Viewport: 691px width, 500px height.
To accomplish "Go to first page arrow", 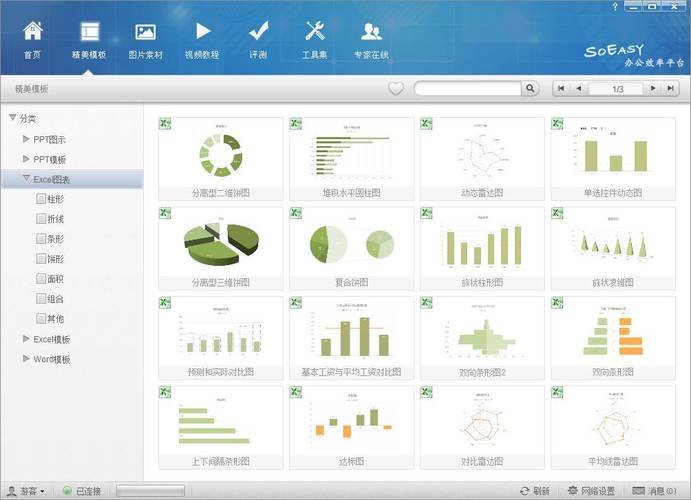I will 561,89.
